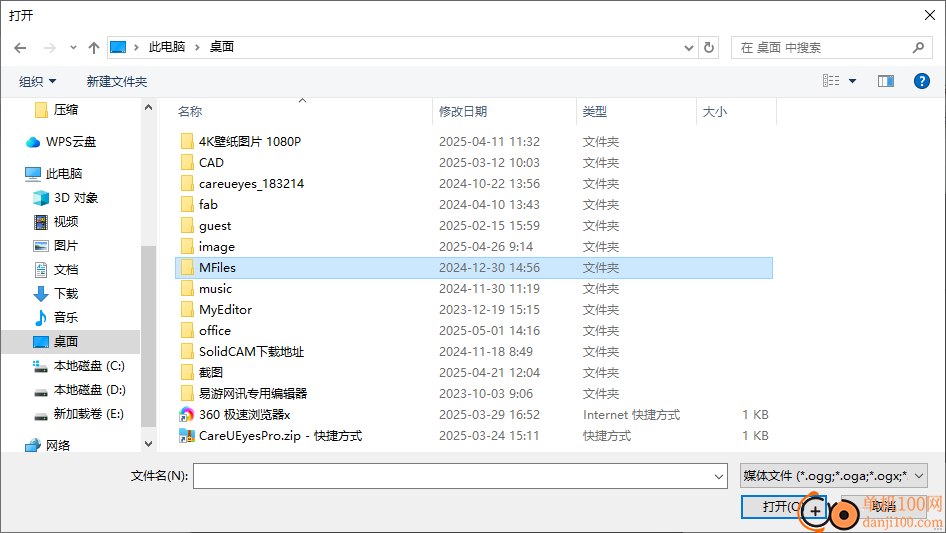Viewport: 946px width, 533px height.
Task: Click 桌面 in the address breadcrumb
Action: (x=221, y=47)
